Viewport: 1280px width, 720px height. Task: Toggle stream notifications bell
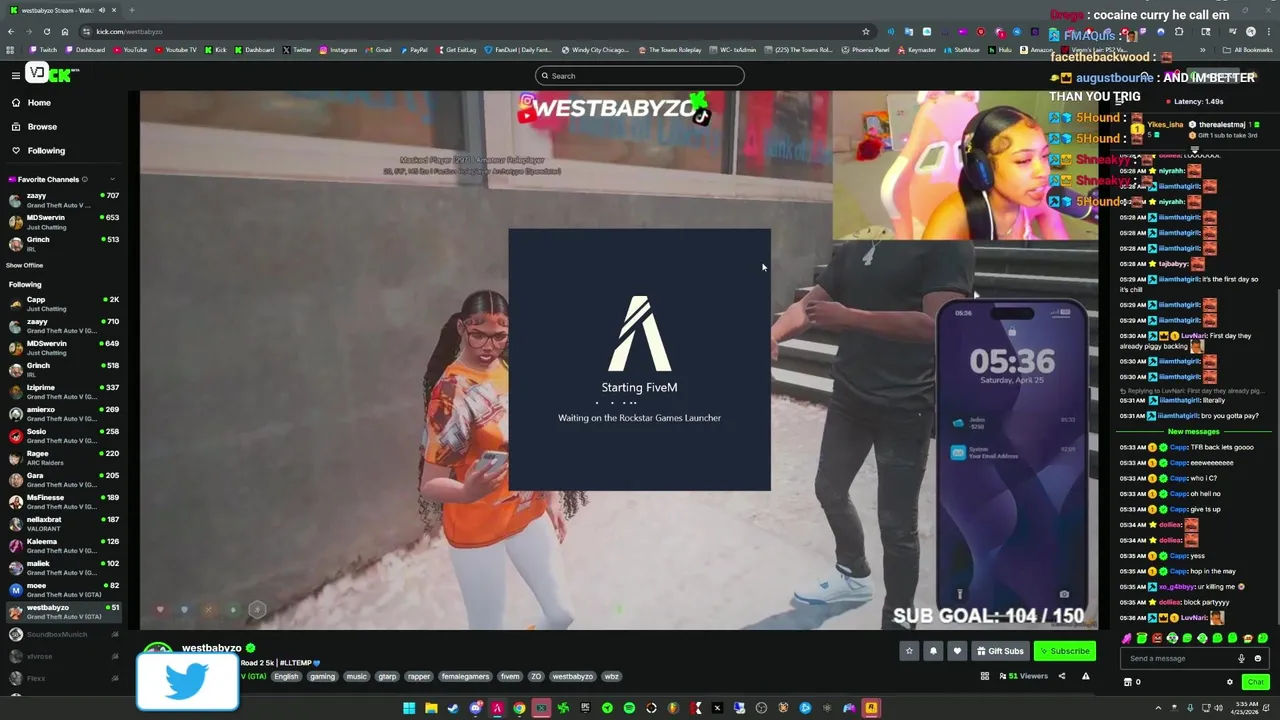click(x=933, y=651)
